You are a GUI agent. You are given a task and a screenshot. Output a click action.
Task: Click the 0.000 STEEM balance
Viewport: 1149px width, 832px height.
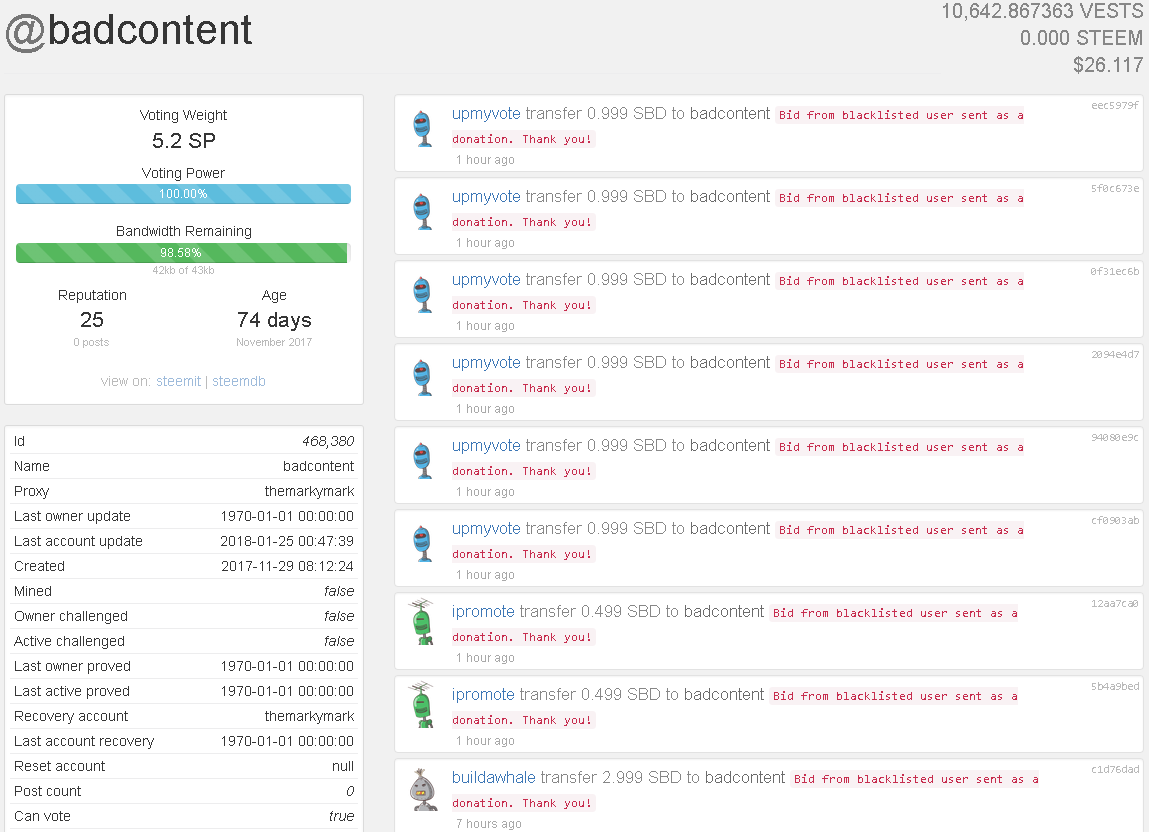click(1081, 38)
